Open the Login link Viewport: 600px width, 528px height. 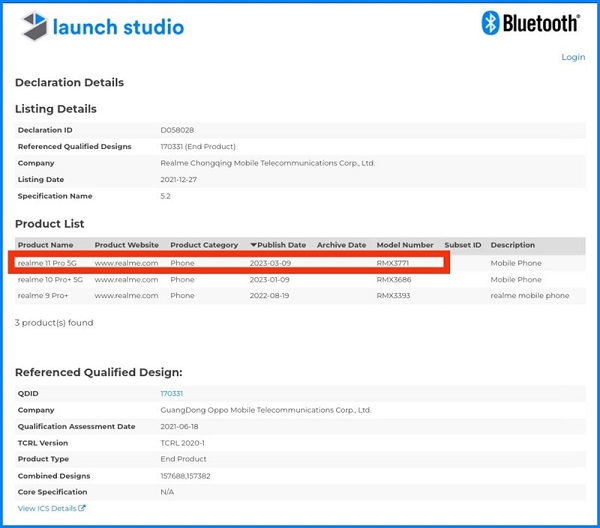pos(573,57)
